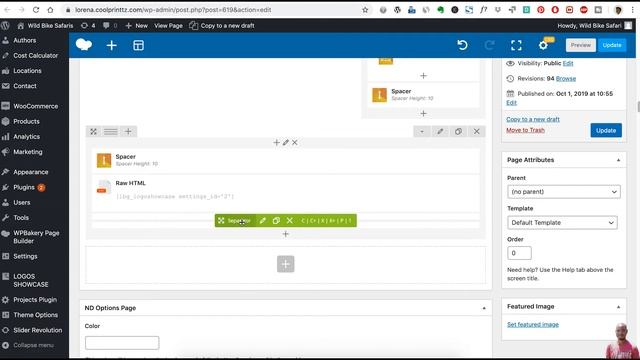Screen dimensions: 640x360
Task: Click plus above upper Spacer element
Action: [423, 76]
